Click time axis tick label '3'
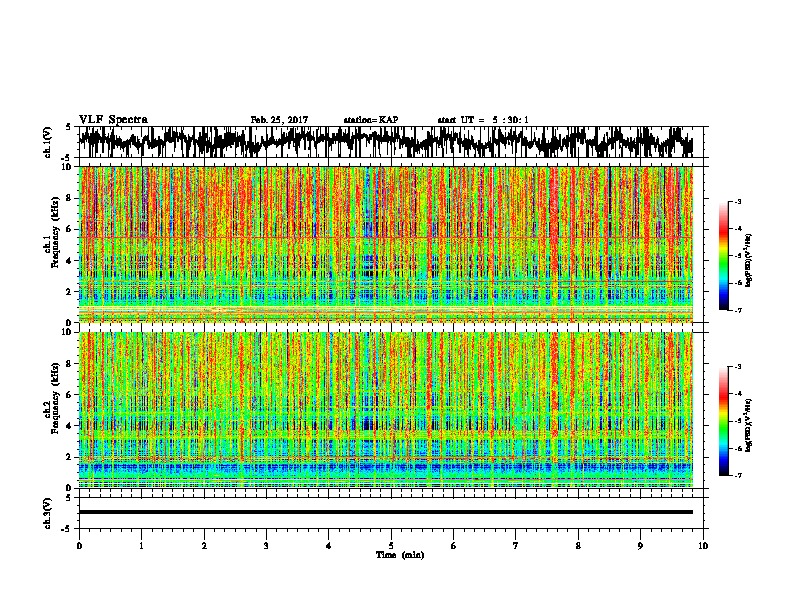Screen dimensions: 792x612 (x=266, y=546)
